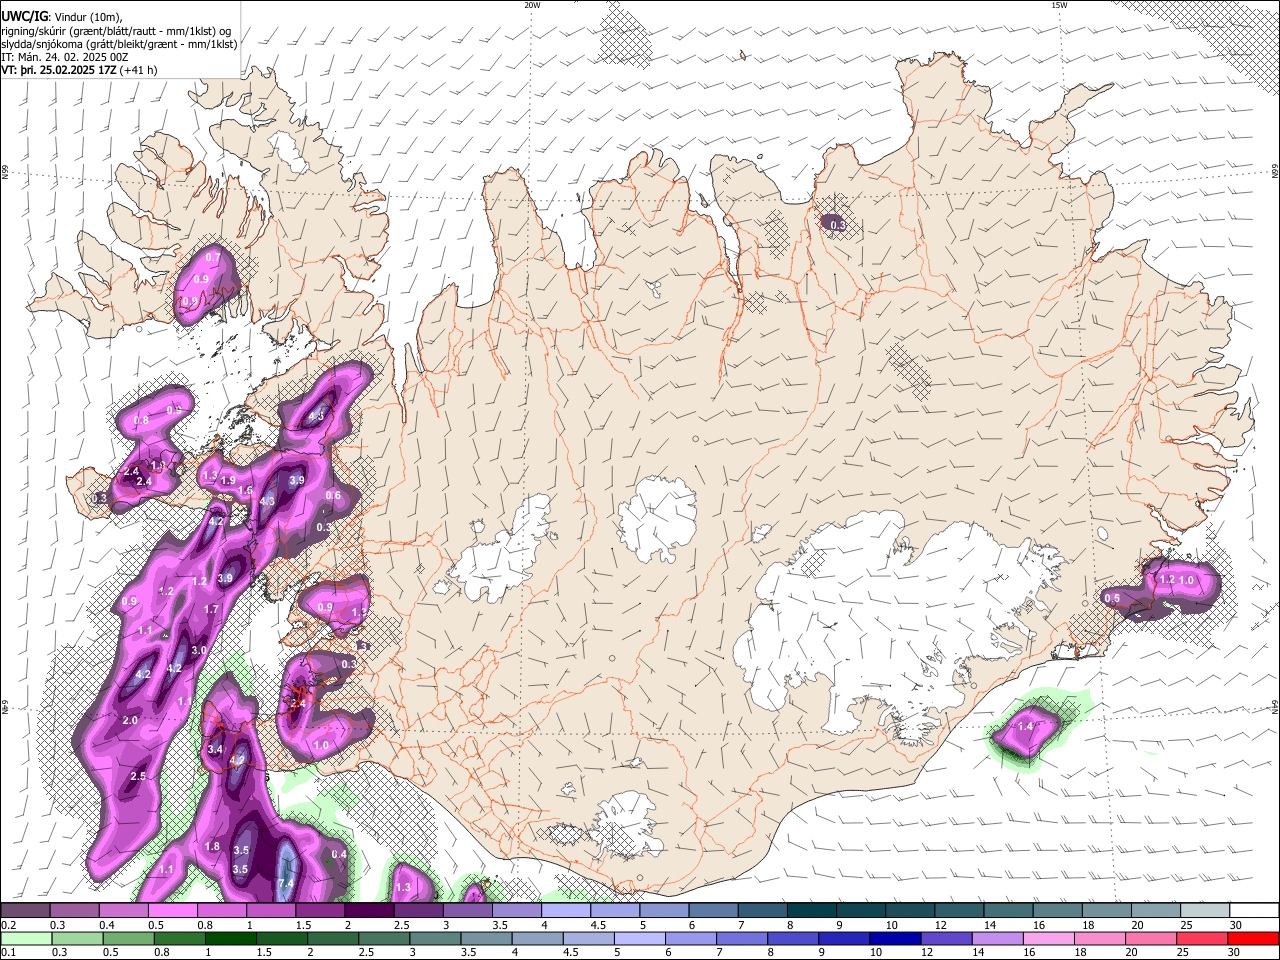Image resolution: width=1280 pixels, height=960 pixels.
Task: Click the 1.8 value on the map
Action: (x=212, y=847)
